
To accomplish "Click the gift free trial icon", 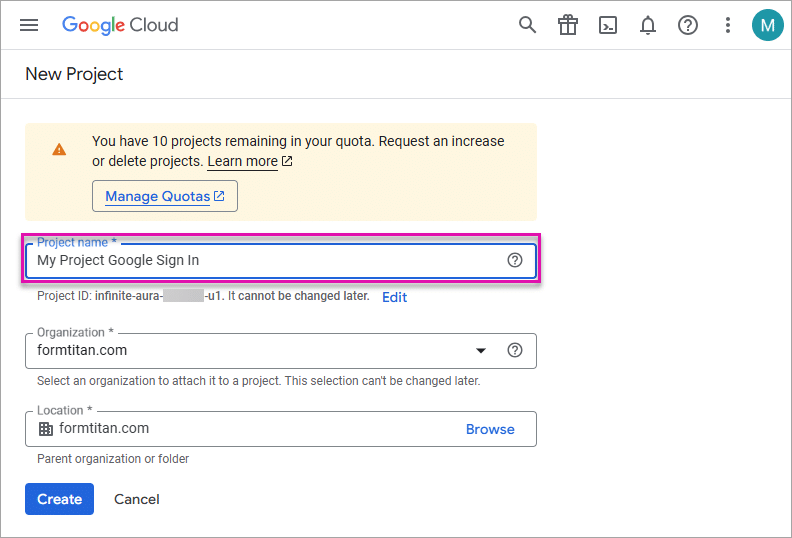I will [x=568, y=25].
